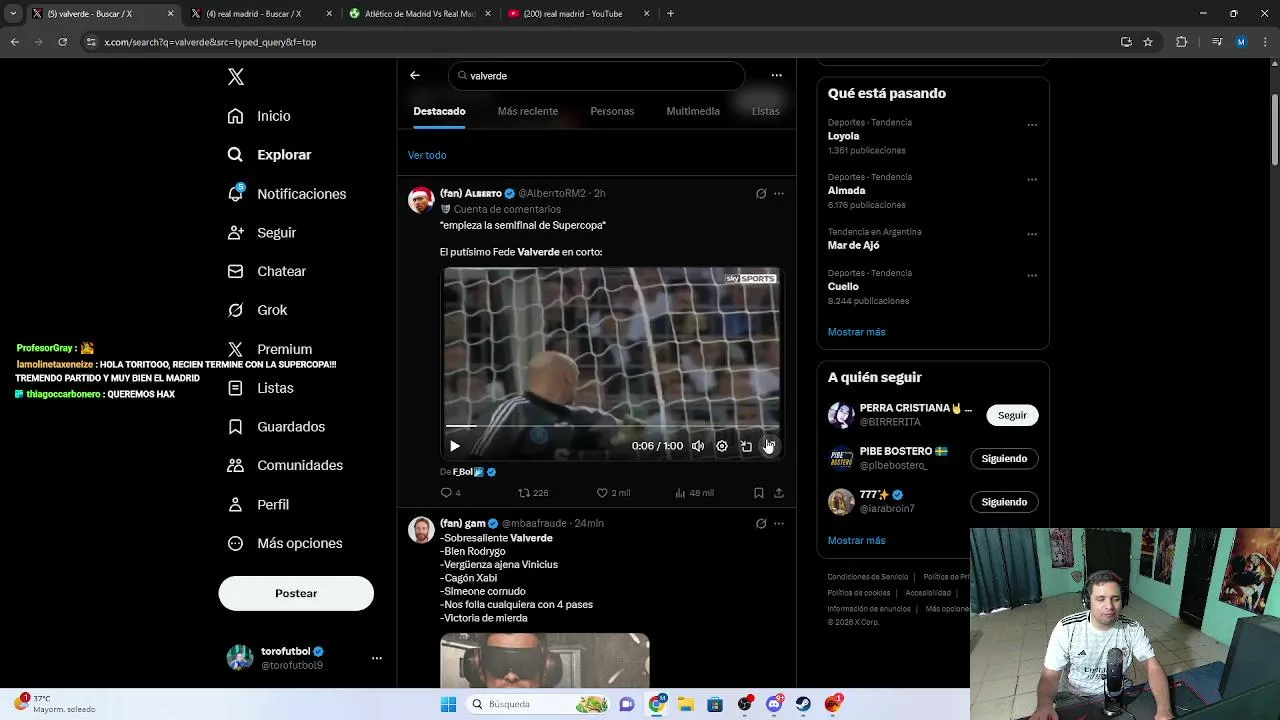Open video settings gear

(722, 446)
